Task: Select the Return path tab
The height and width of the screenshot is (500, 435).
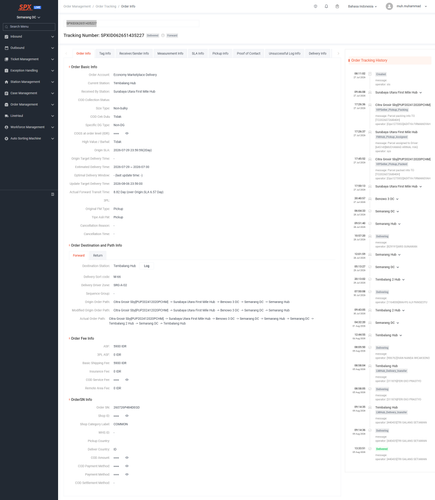Action: 98,256
